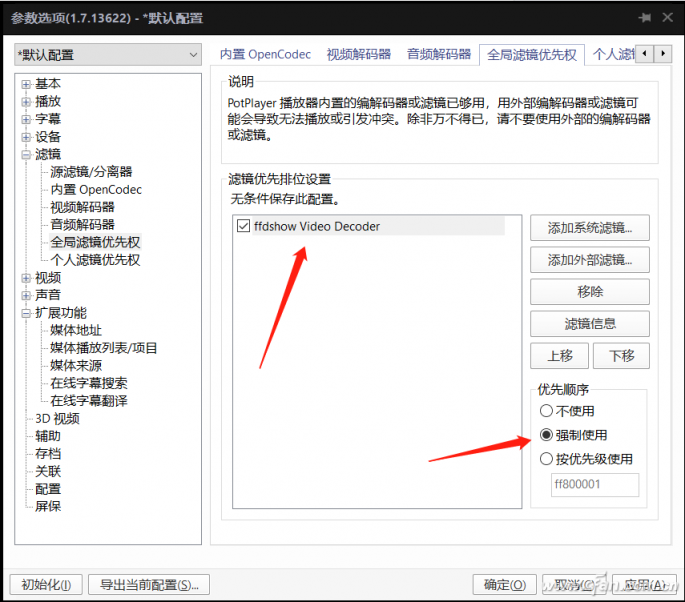Select the 字幕 tree label
This screenshot has width=685, height=602.
pos(48,119)
